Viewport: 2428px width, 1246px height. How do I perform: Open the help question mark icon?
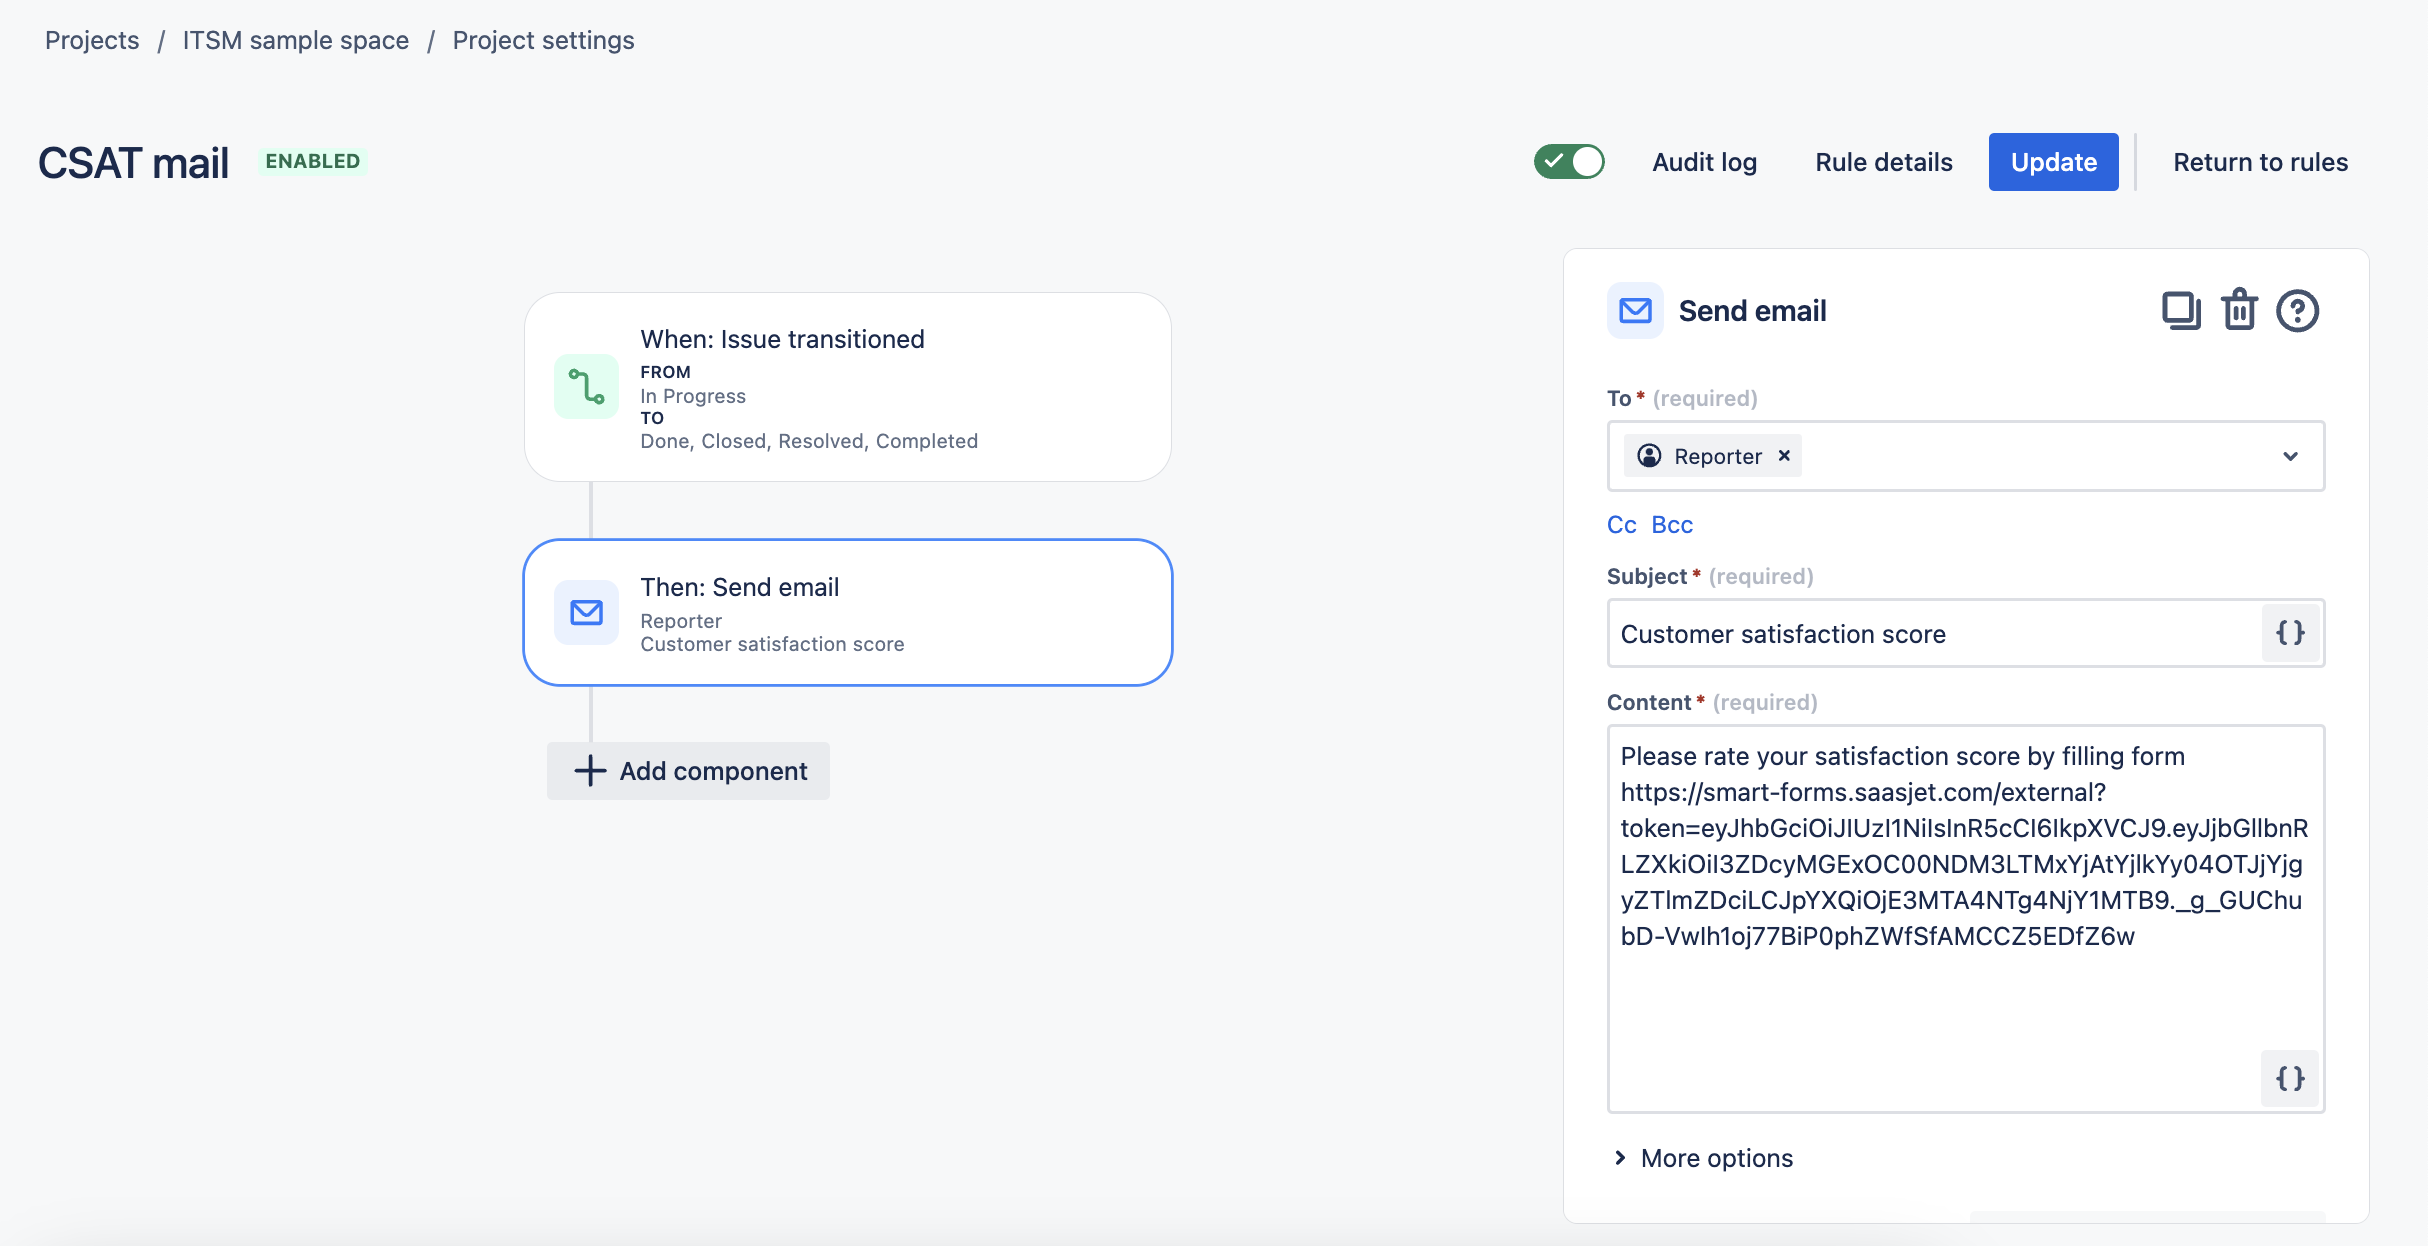click(2297, 311)
